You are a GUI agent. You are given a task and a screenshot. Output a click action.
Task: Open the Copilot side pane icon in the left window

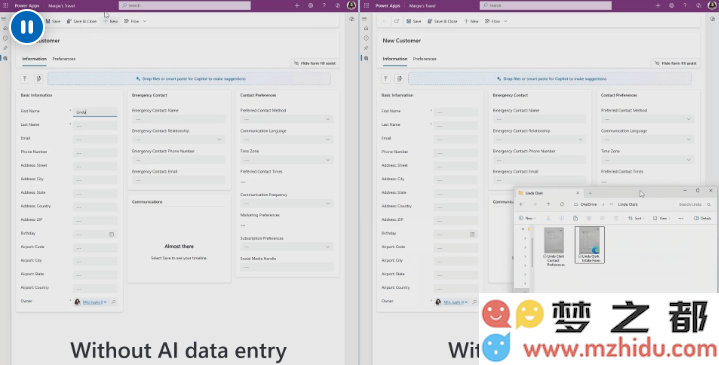coord(352,19)
